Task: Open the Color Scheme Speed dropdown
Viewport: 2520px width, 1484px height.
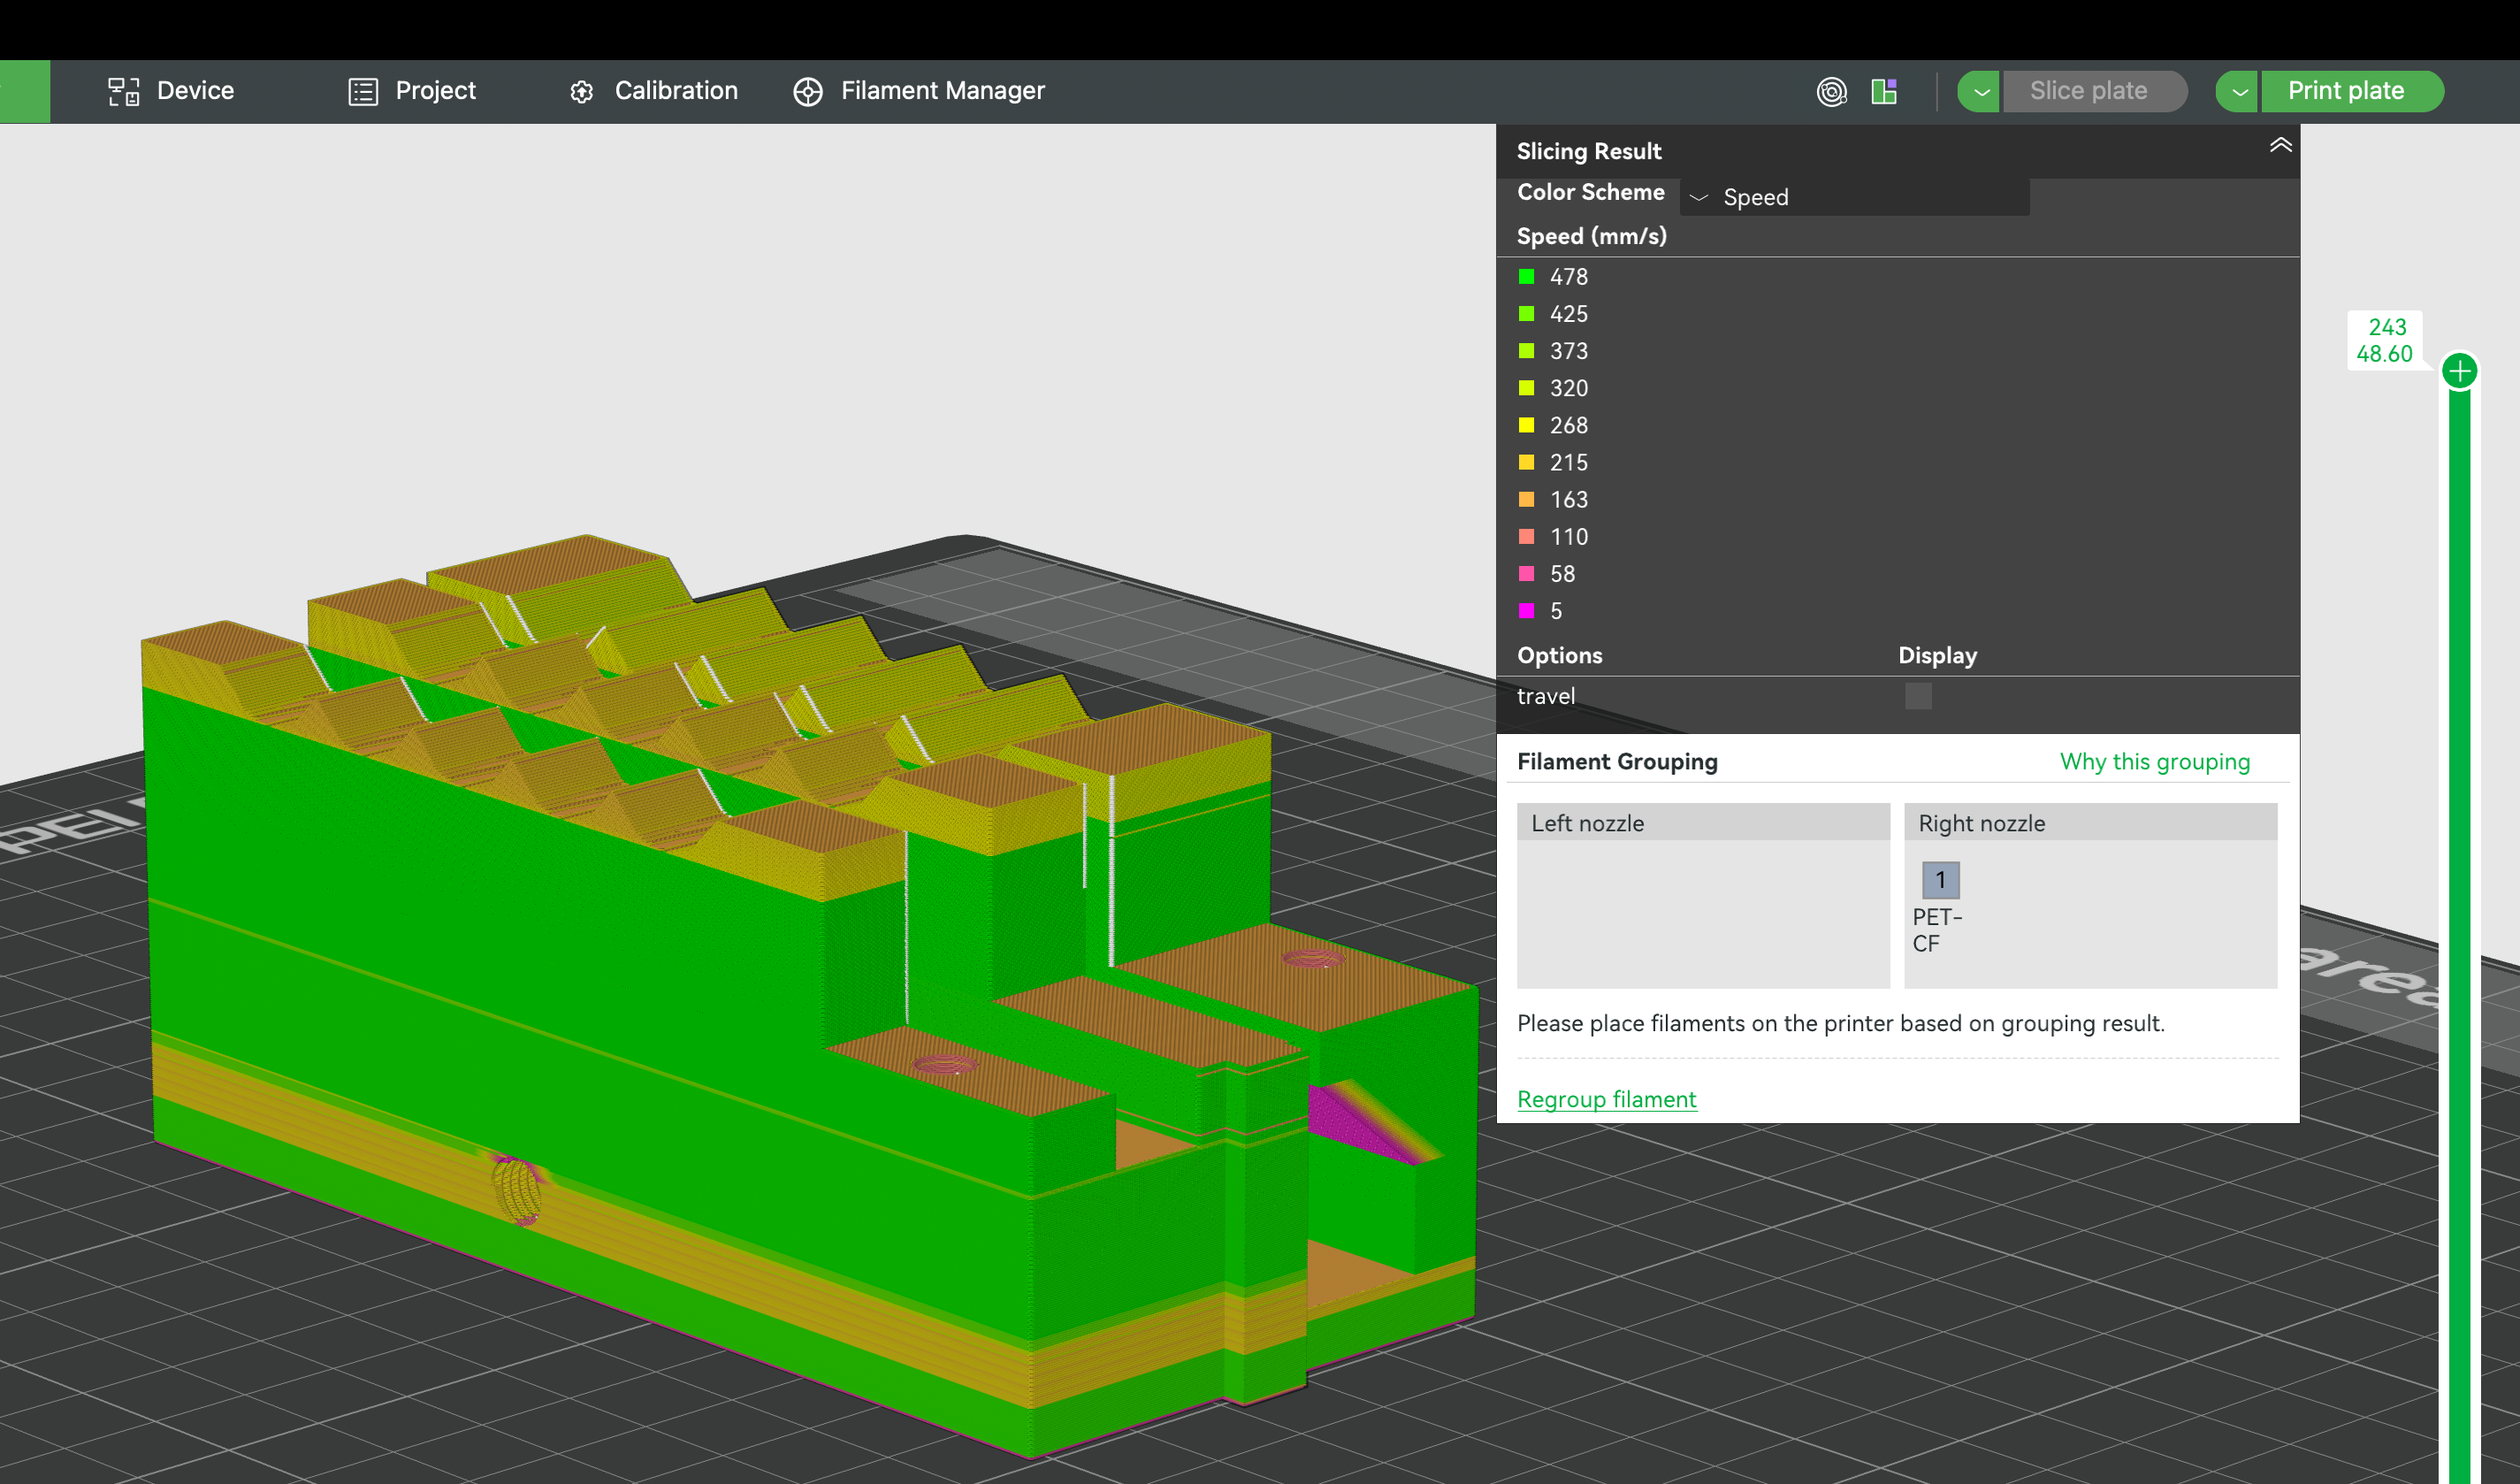Action: [x=1855, y=197]
